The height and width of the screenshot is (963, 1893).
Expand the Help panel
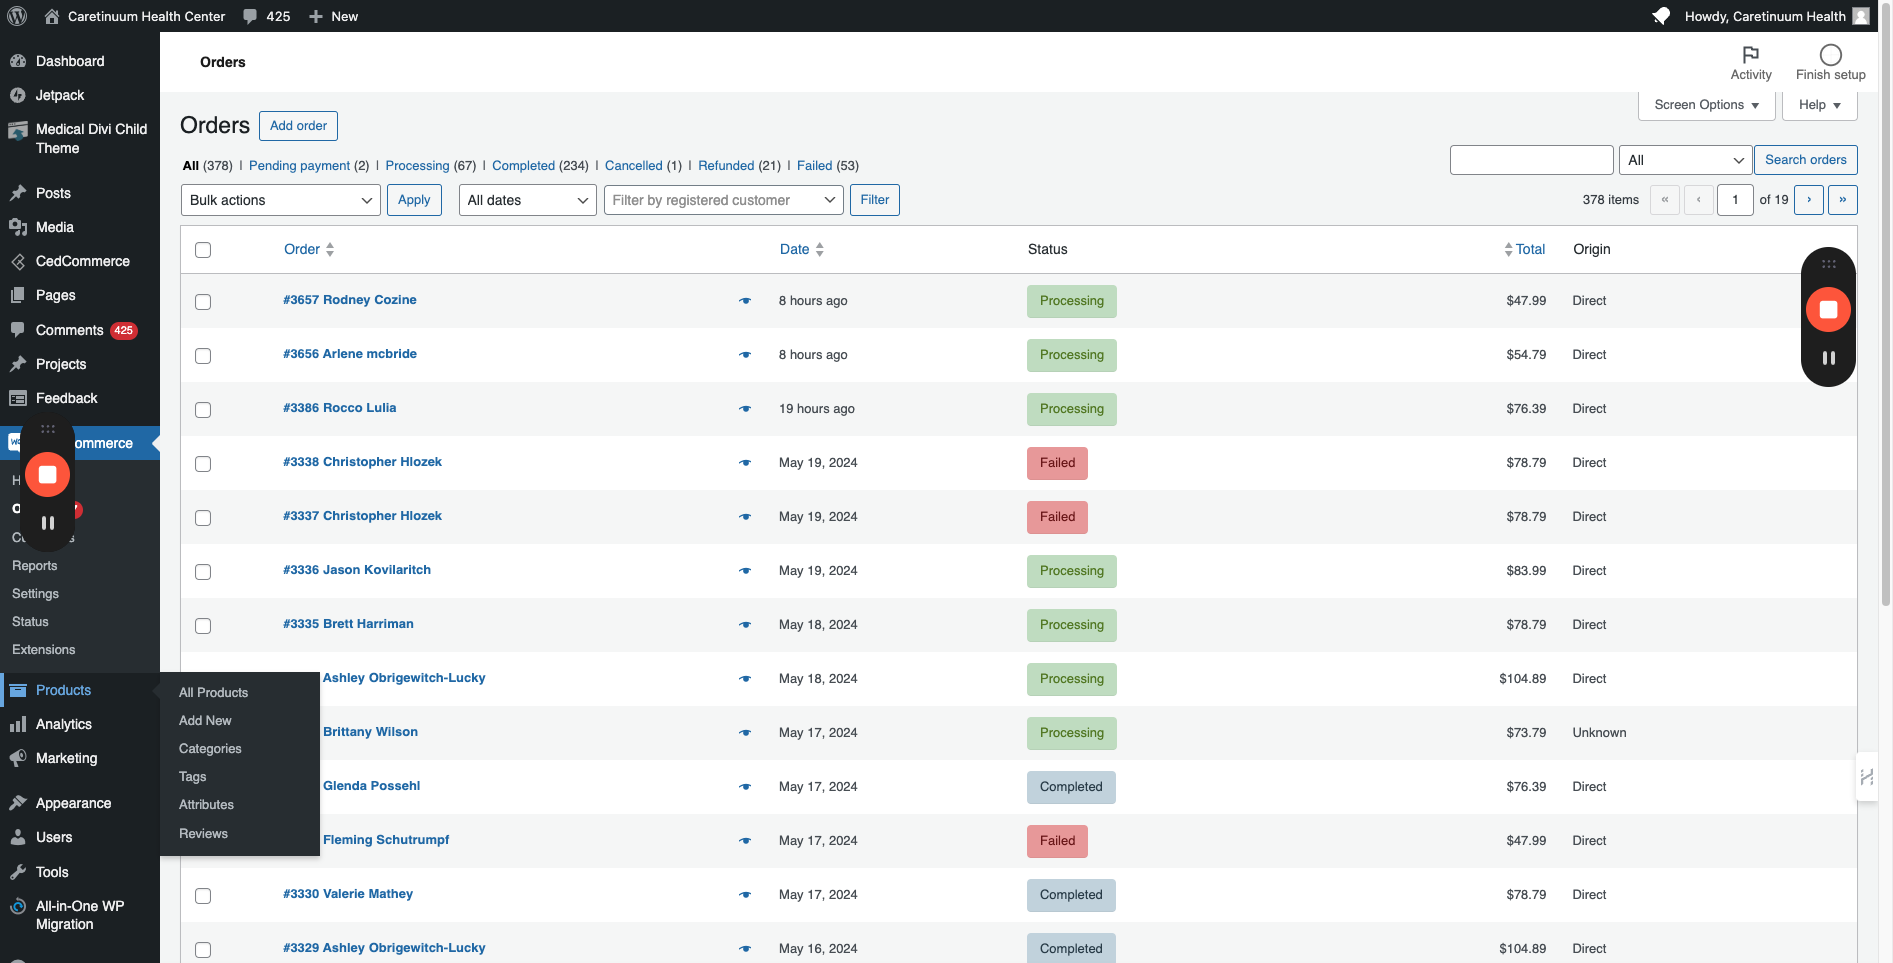coord(1820,105)
